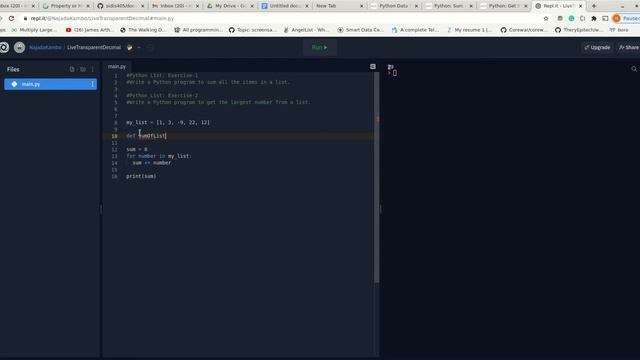Screen dimensions: 640x360
Task: Click the 'sum += number' code line
Action: pyautogui.click(x=152, y=163)
